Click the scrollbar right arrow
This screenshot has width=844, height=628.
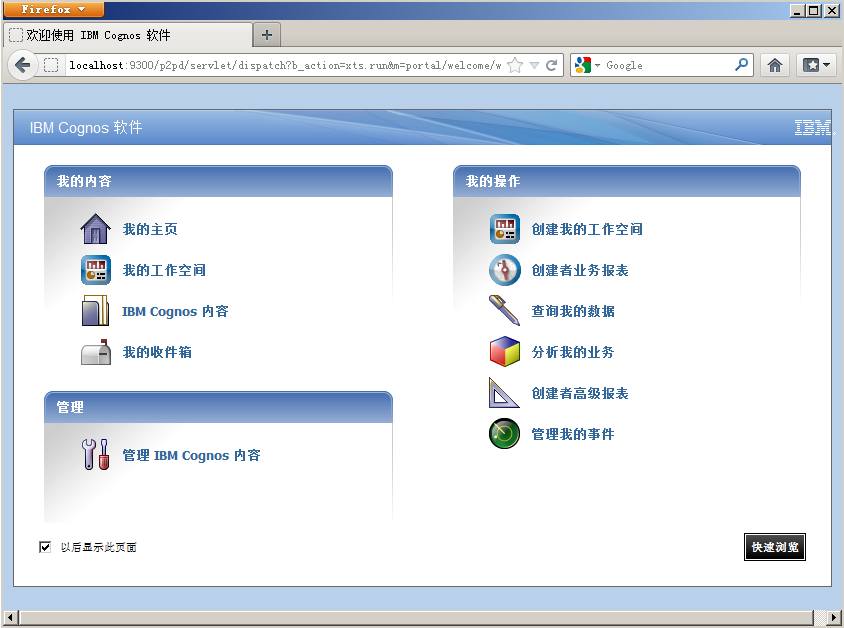834,617
